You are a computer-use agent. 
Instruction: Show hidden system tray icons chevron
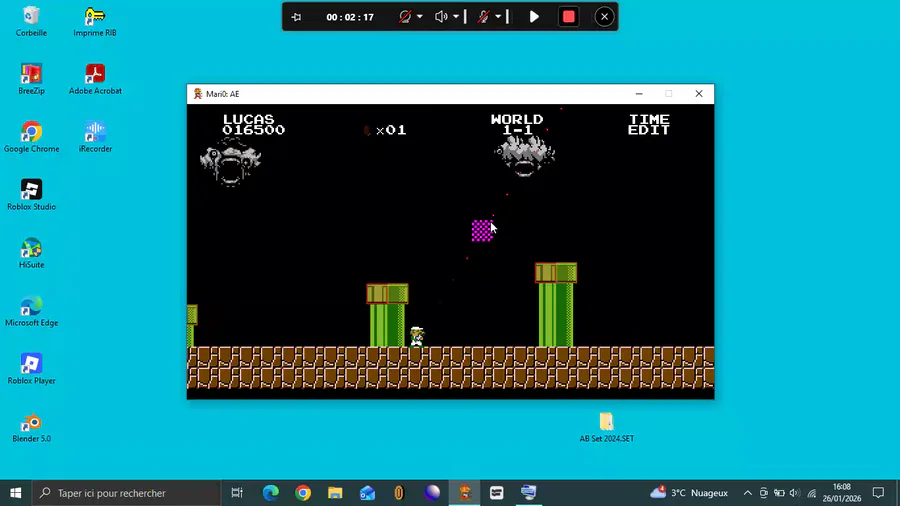[x=747, y=493]
